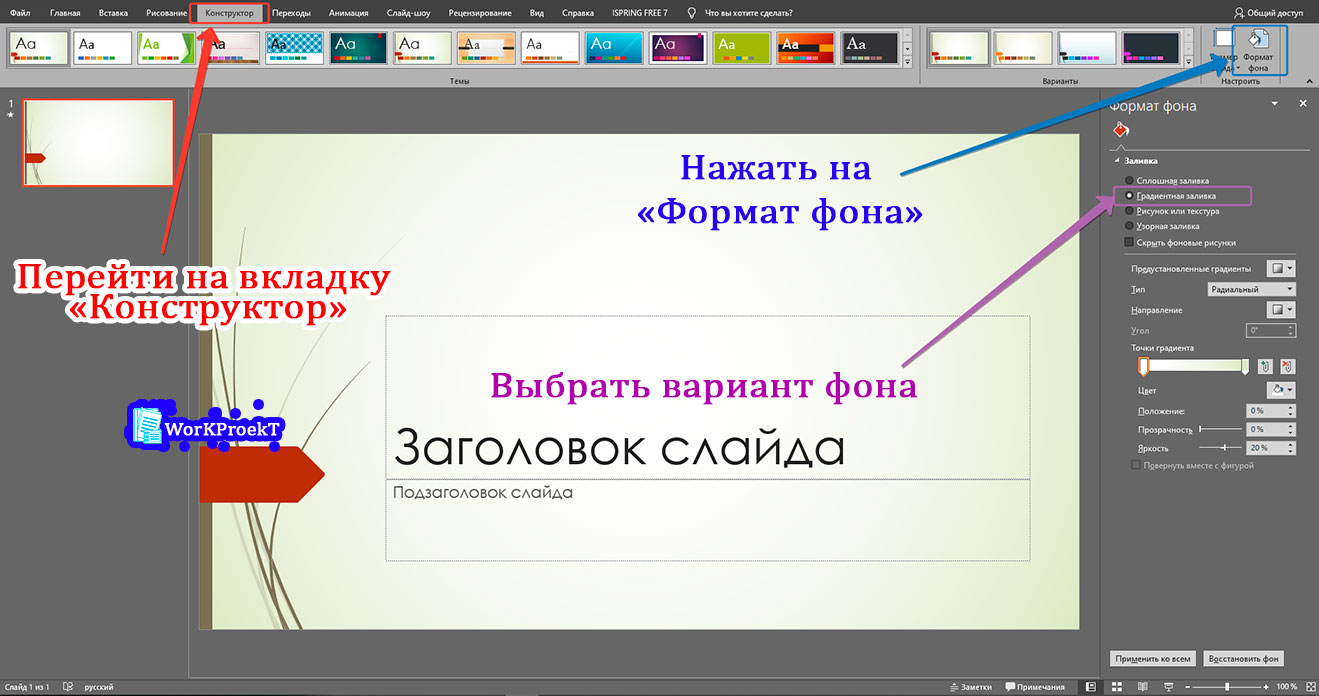Add a gradient stop with the add-stop icon
Screen dimensions: 1319x696
tap(1265, 364)
